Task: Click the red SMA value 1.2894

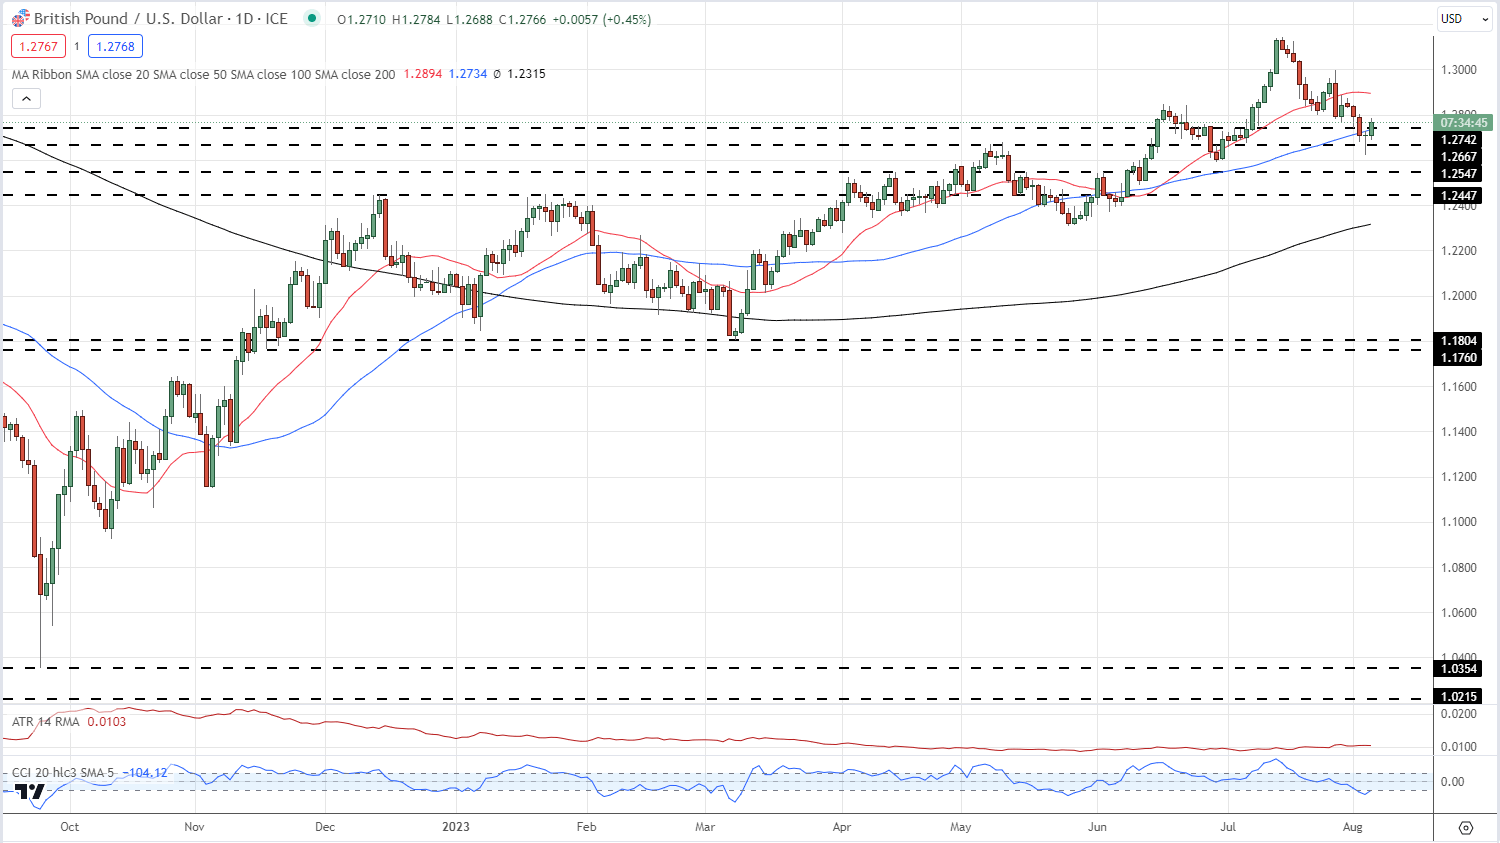Action: tap(423, 74)
